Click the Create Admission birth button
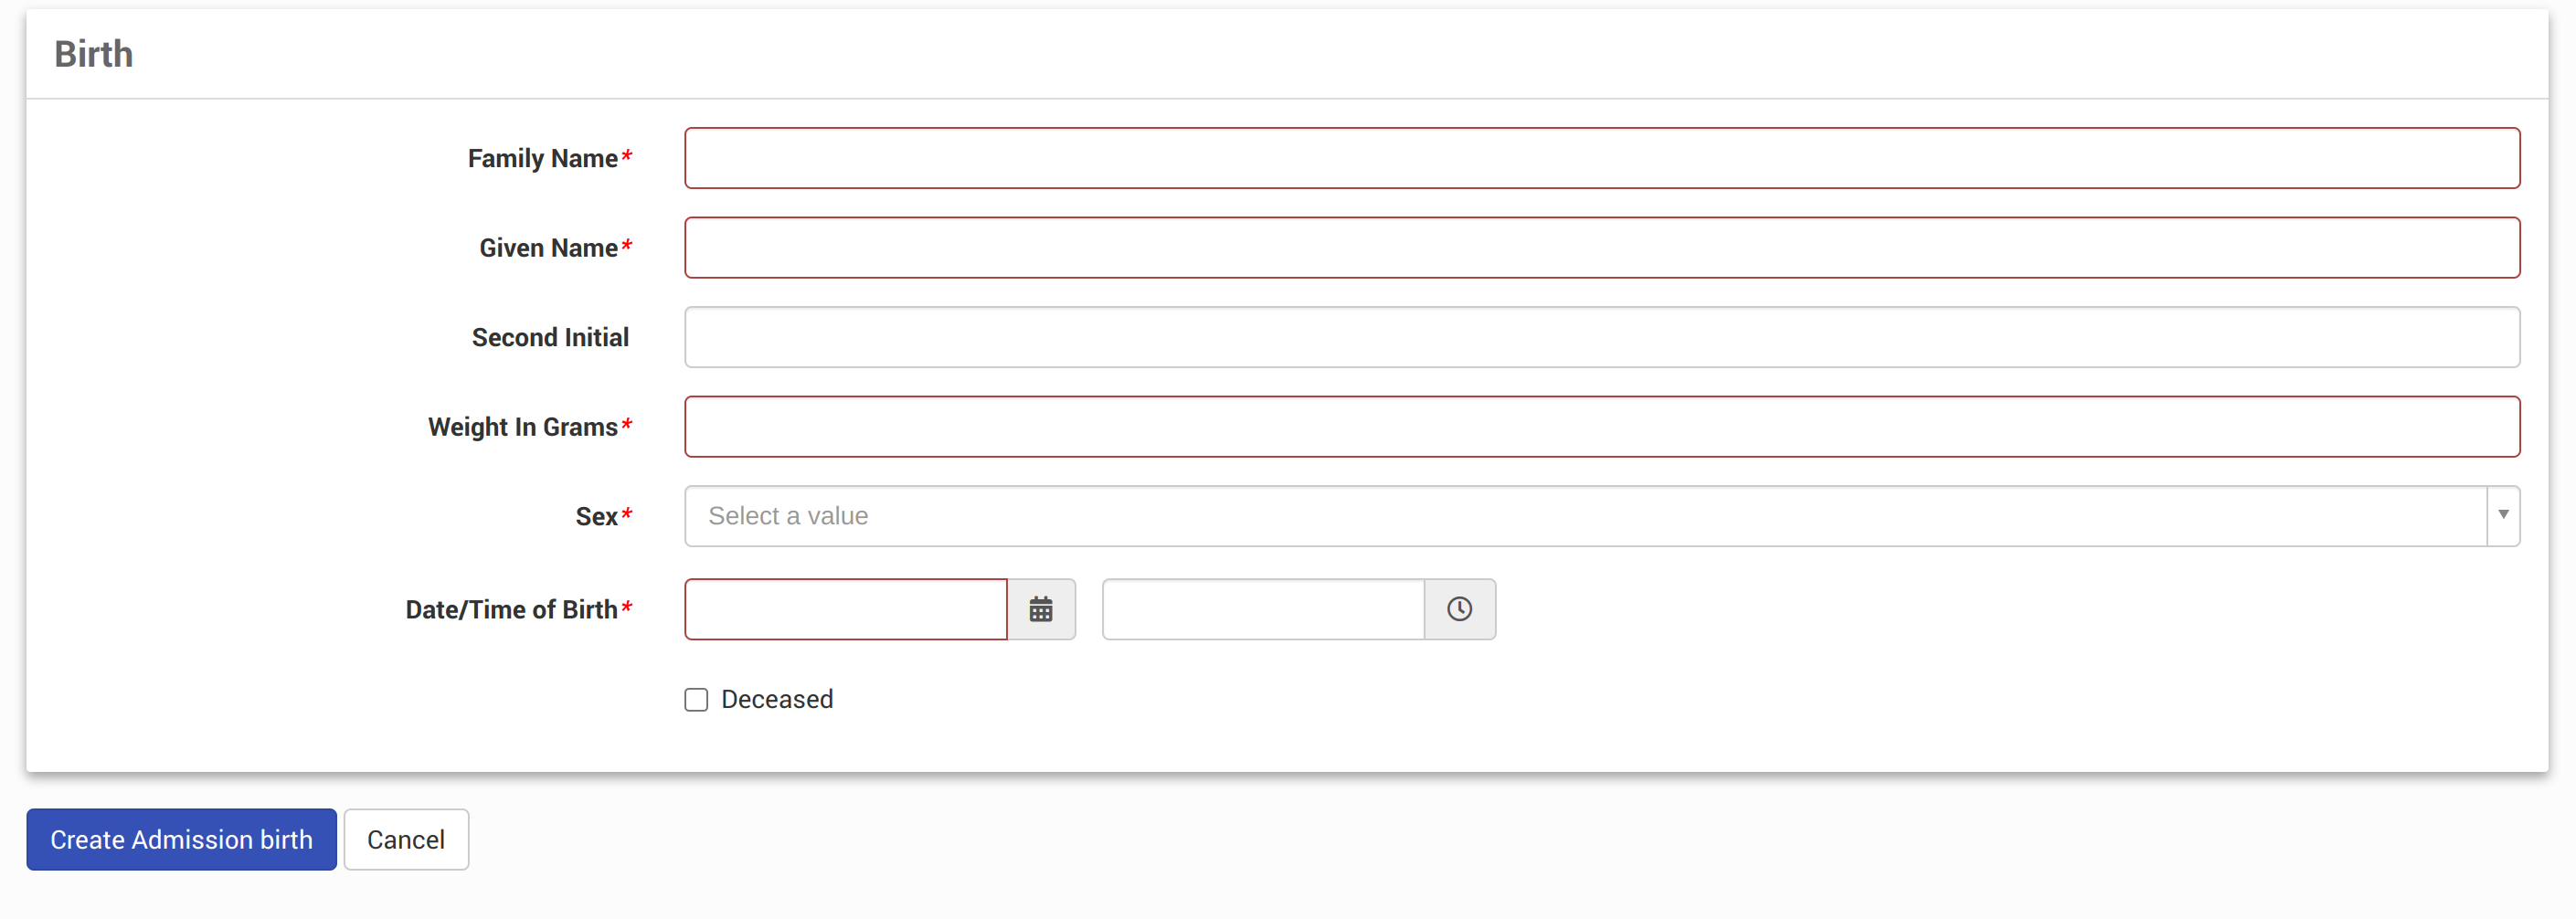This screenshot has width=2576, height=919. tap(181, 839)
